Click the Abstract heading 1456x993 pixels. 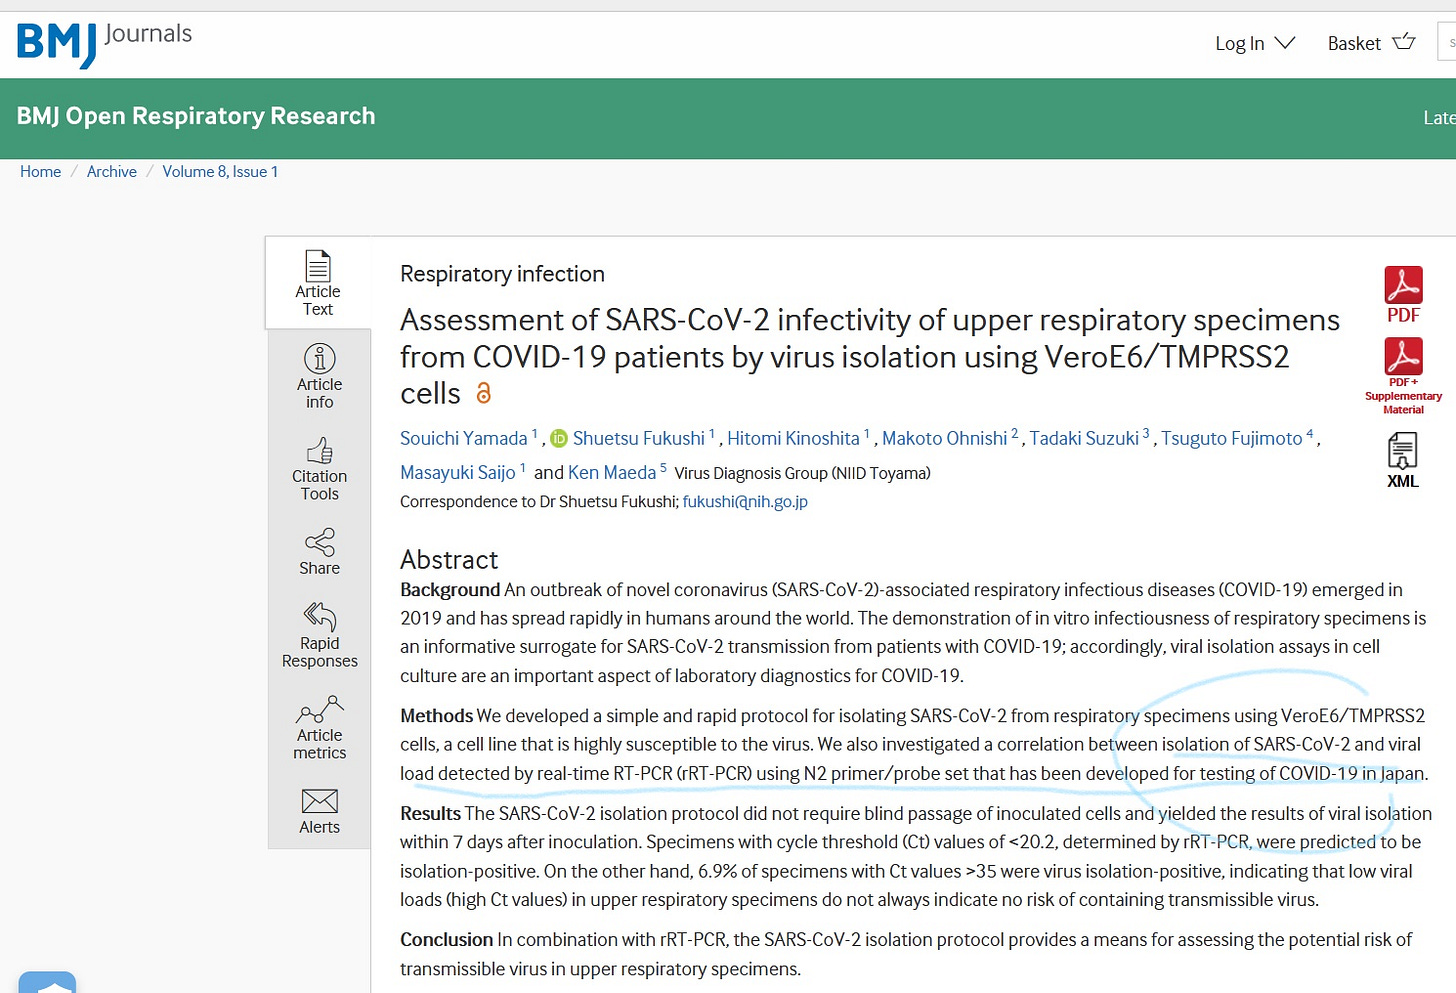pos(449,559)
